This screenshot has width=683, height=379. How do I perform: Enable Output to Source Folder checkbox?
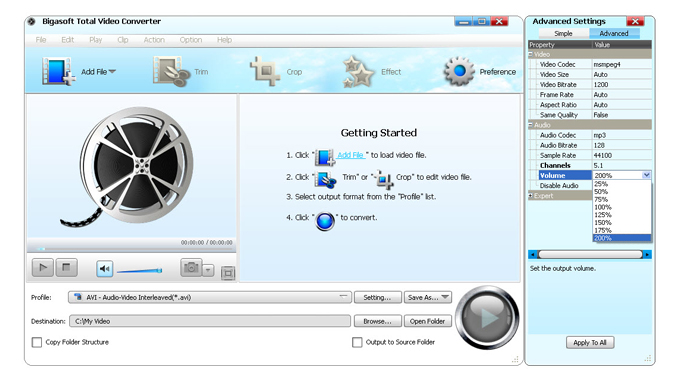357,342
